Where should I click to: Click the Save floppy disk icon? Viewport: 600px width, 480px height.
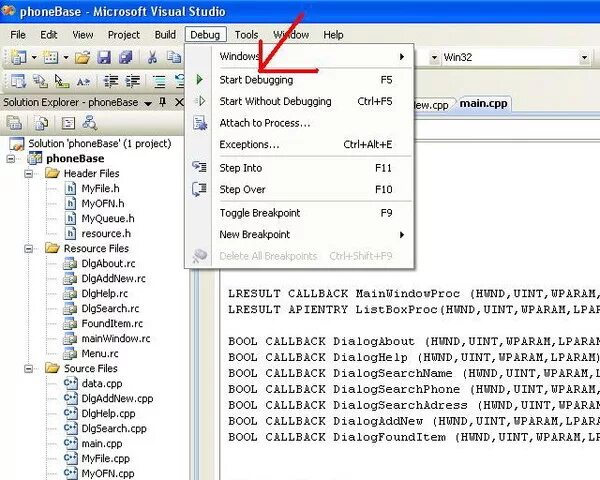(104, 58)
